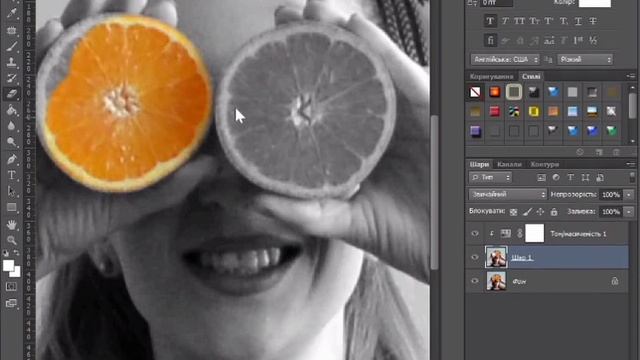Change the screen mode
The width and height of the screenshot is (640, 360).
coord(11,303)
